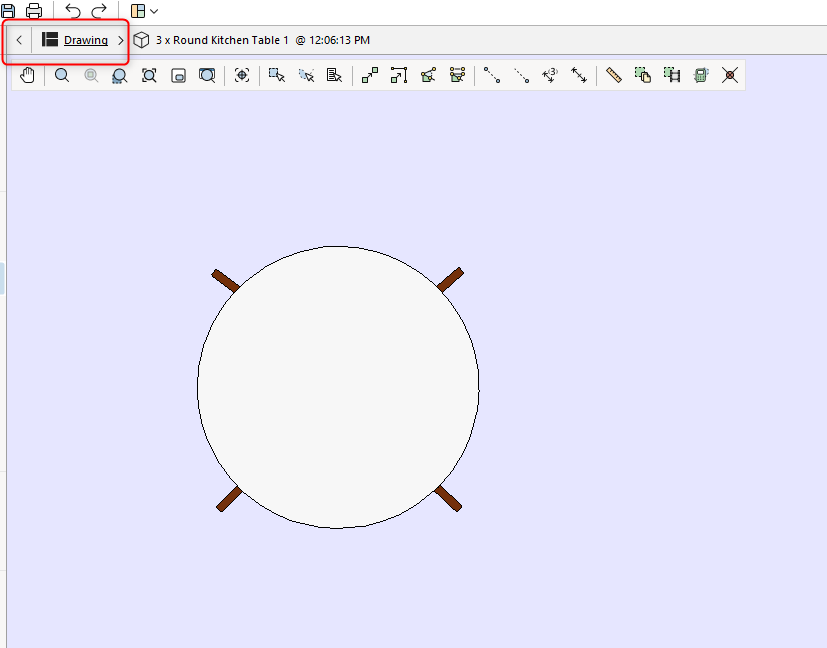Screen dimensions: 827x648
Task: Redo the last undone action
Action: coord(99,11)
